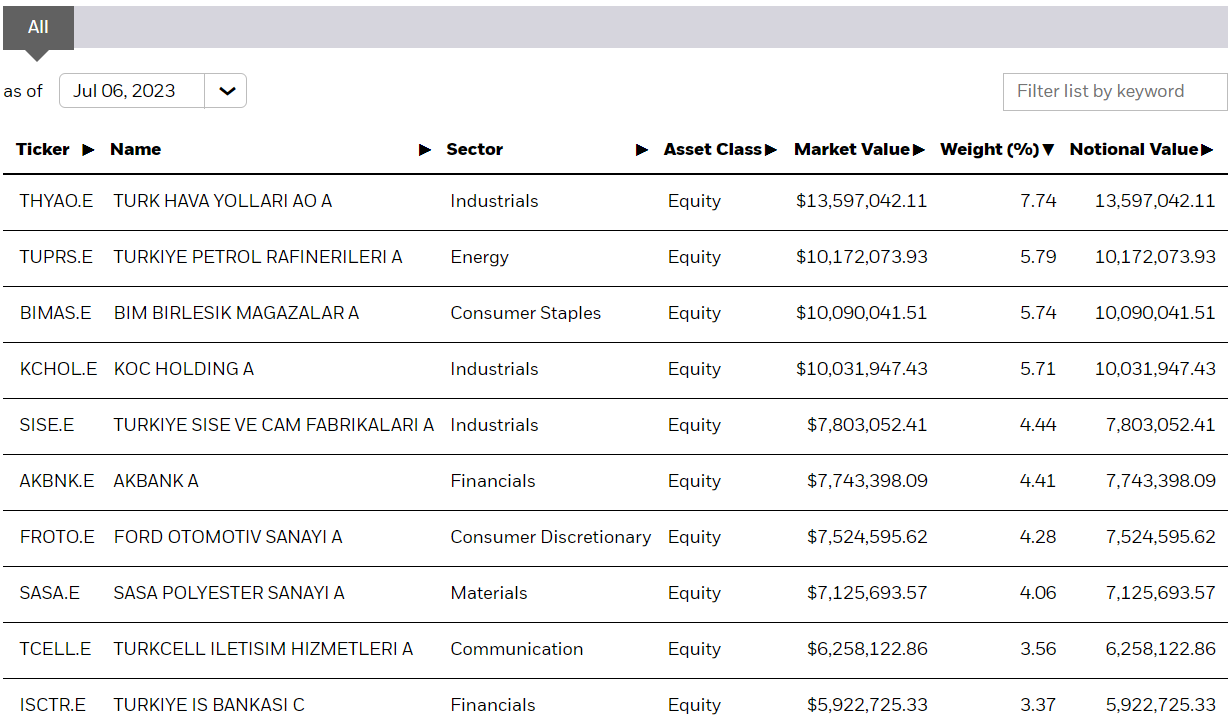Click the Market Value column header
The width and height of the screenshot is (1231, 725).
coord(852,149)
